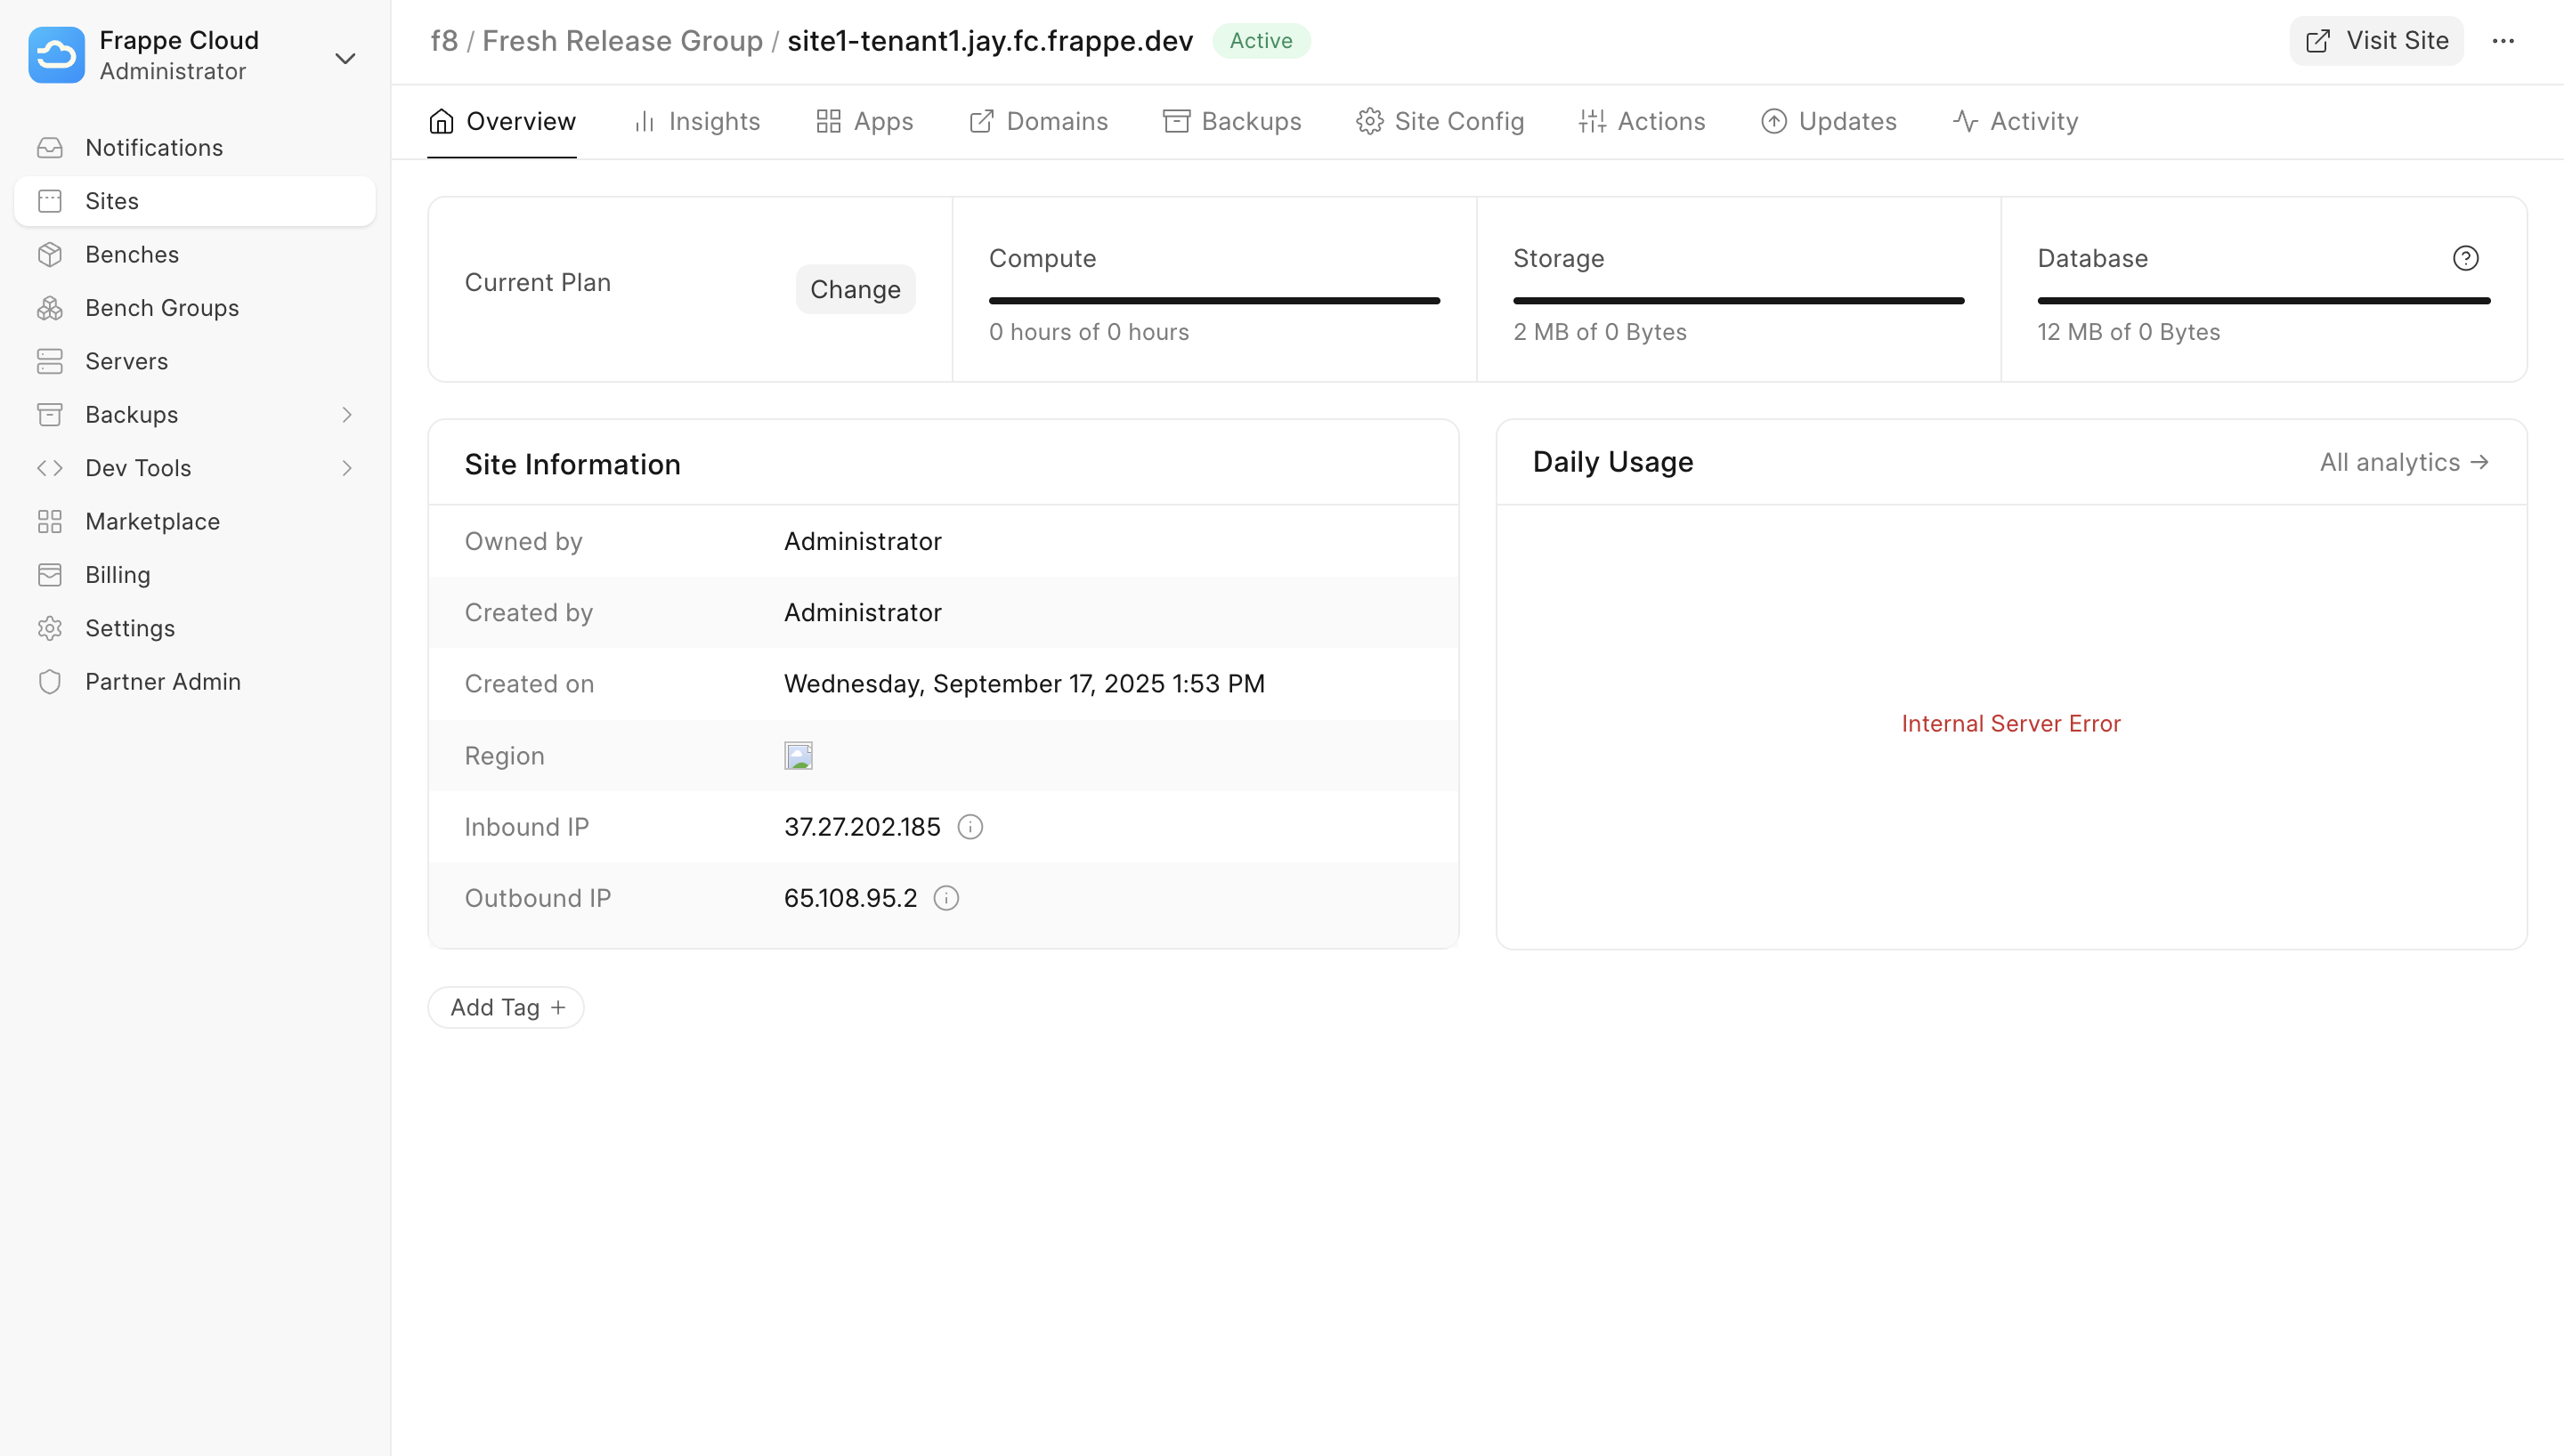Open the Notifications inbox icon
Viewport: 2564px width, 1456px height.
51,147
